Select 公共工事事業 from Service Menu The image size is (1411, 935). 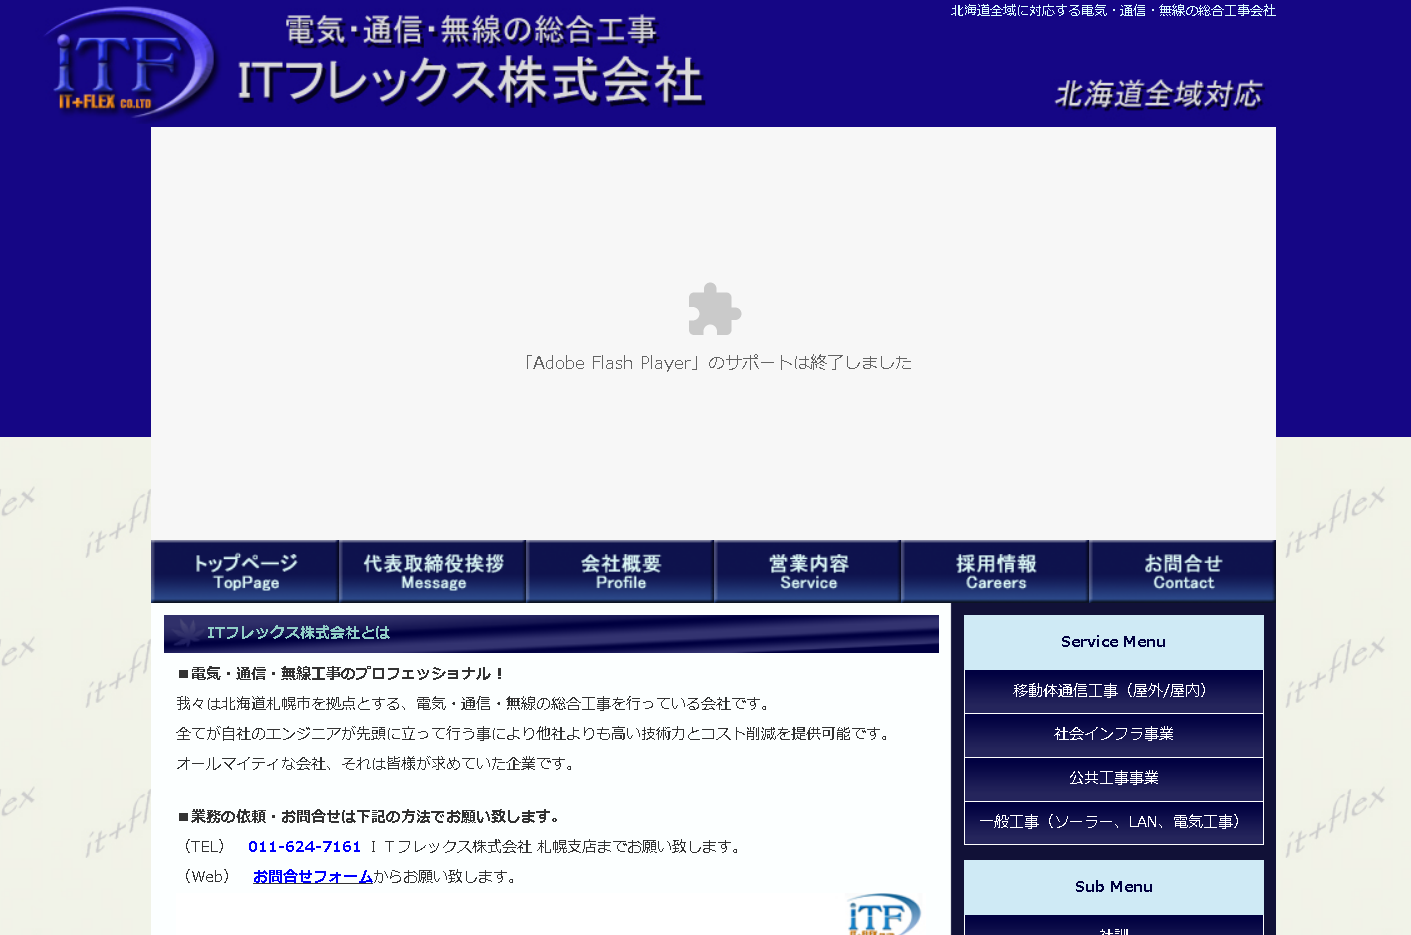pyautogui.click(x=1113, y=779)
